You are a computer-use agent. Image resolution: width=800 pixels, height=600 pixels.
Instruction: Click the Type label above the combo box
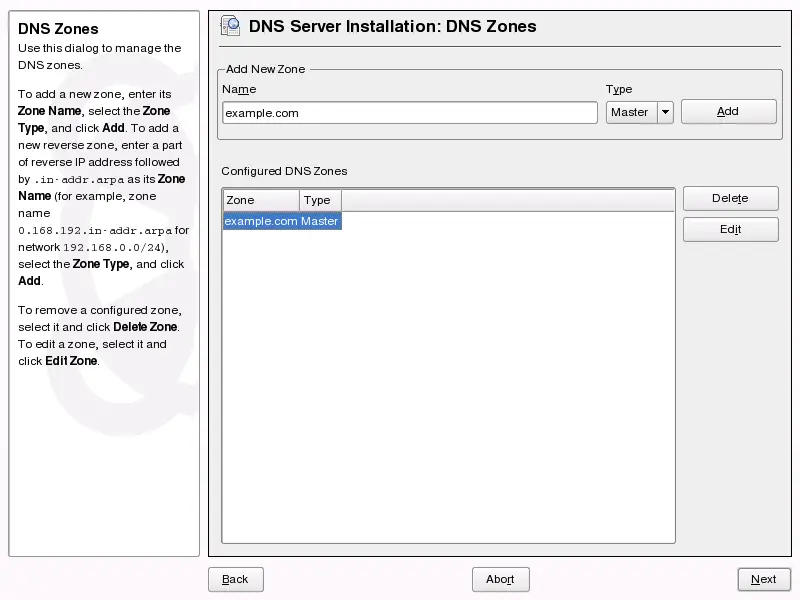click(619, 90)
